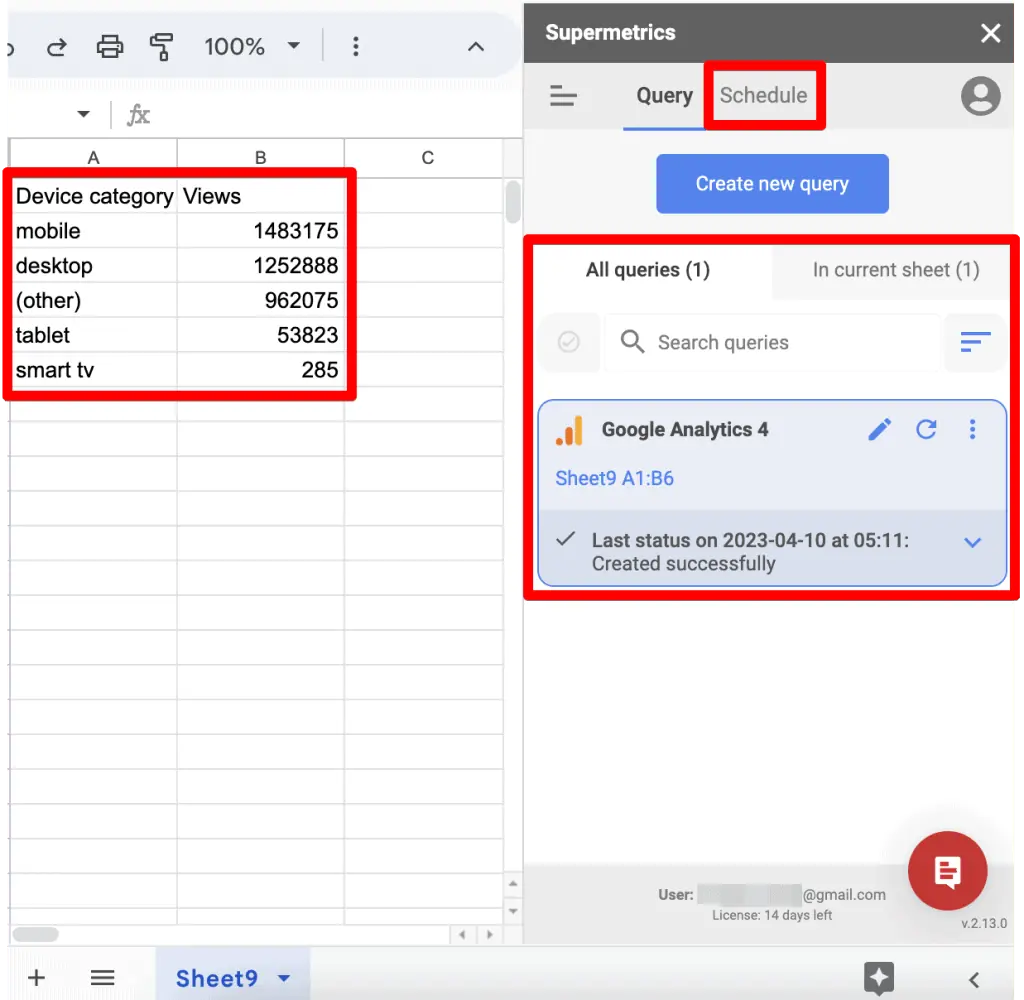The image size is (1024, 1000).
Task: Open the zoom level dropdown
Action: pyautogui.click(x=250, y=46)
